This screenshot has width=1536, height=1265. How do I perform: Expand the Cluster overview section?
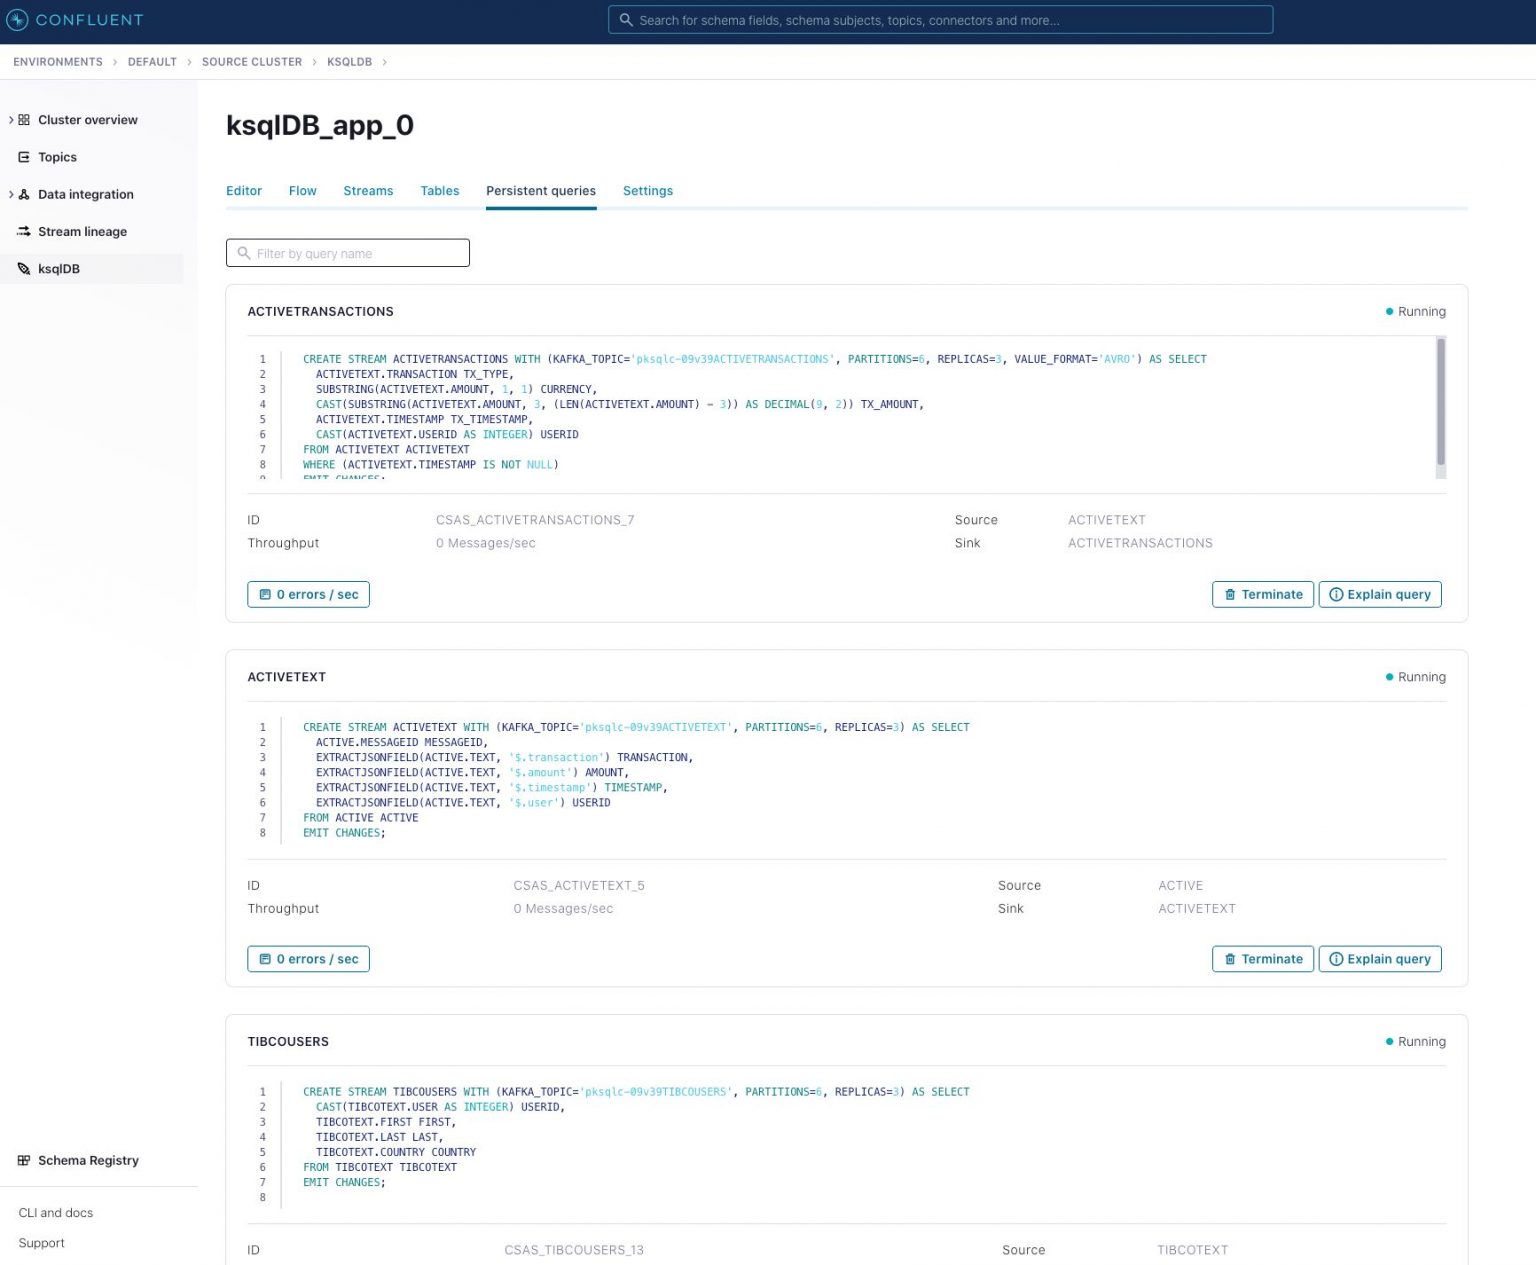click(x=10, y=119)
